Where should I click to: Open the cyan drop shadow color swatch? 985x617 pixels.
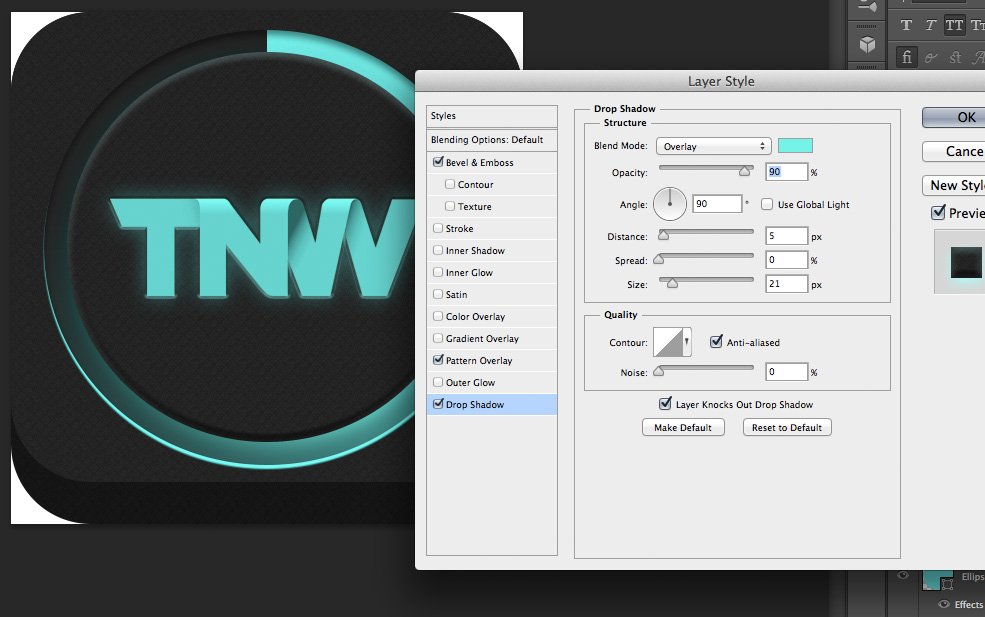[795, 146]
